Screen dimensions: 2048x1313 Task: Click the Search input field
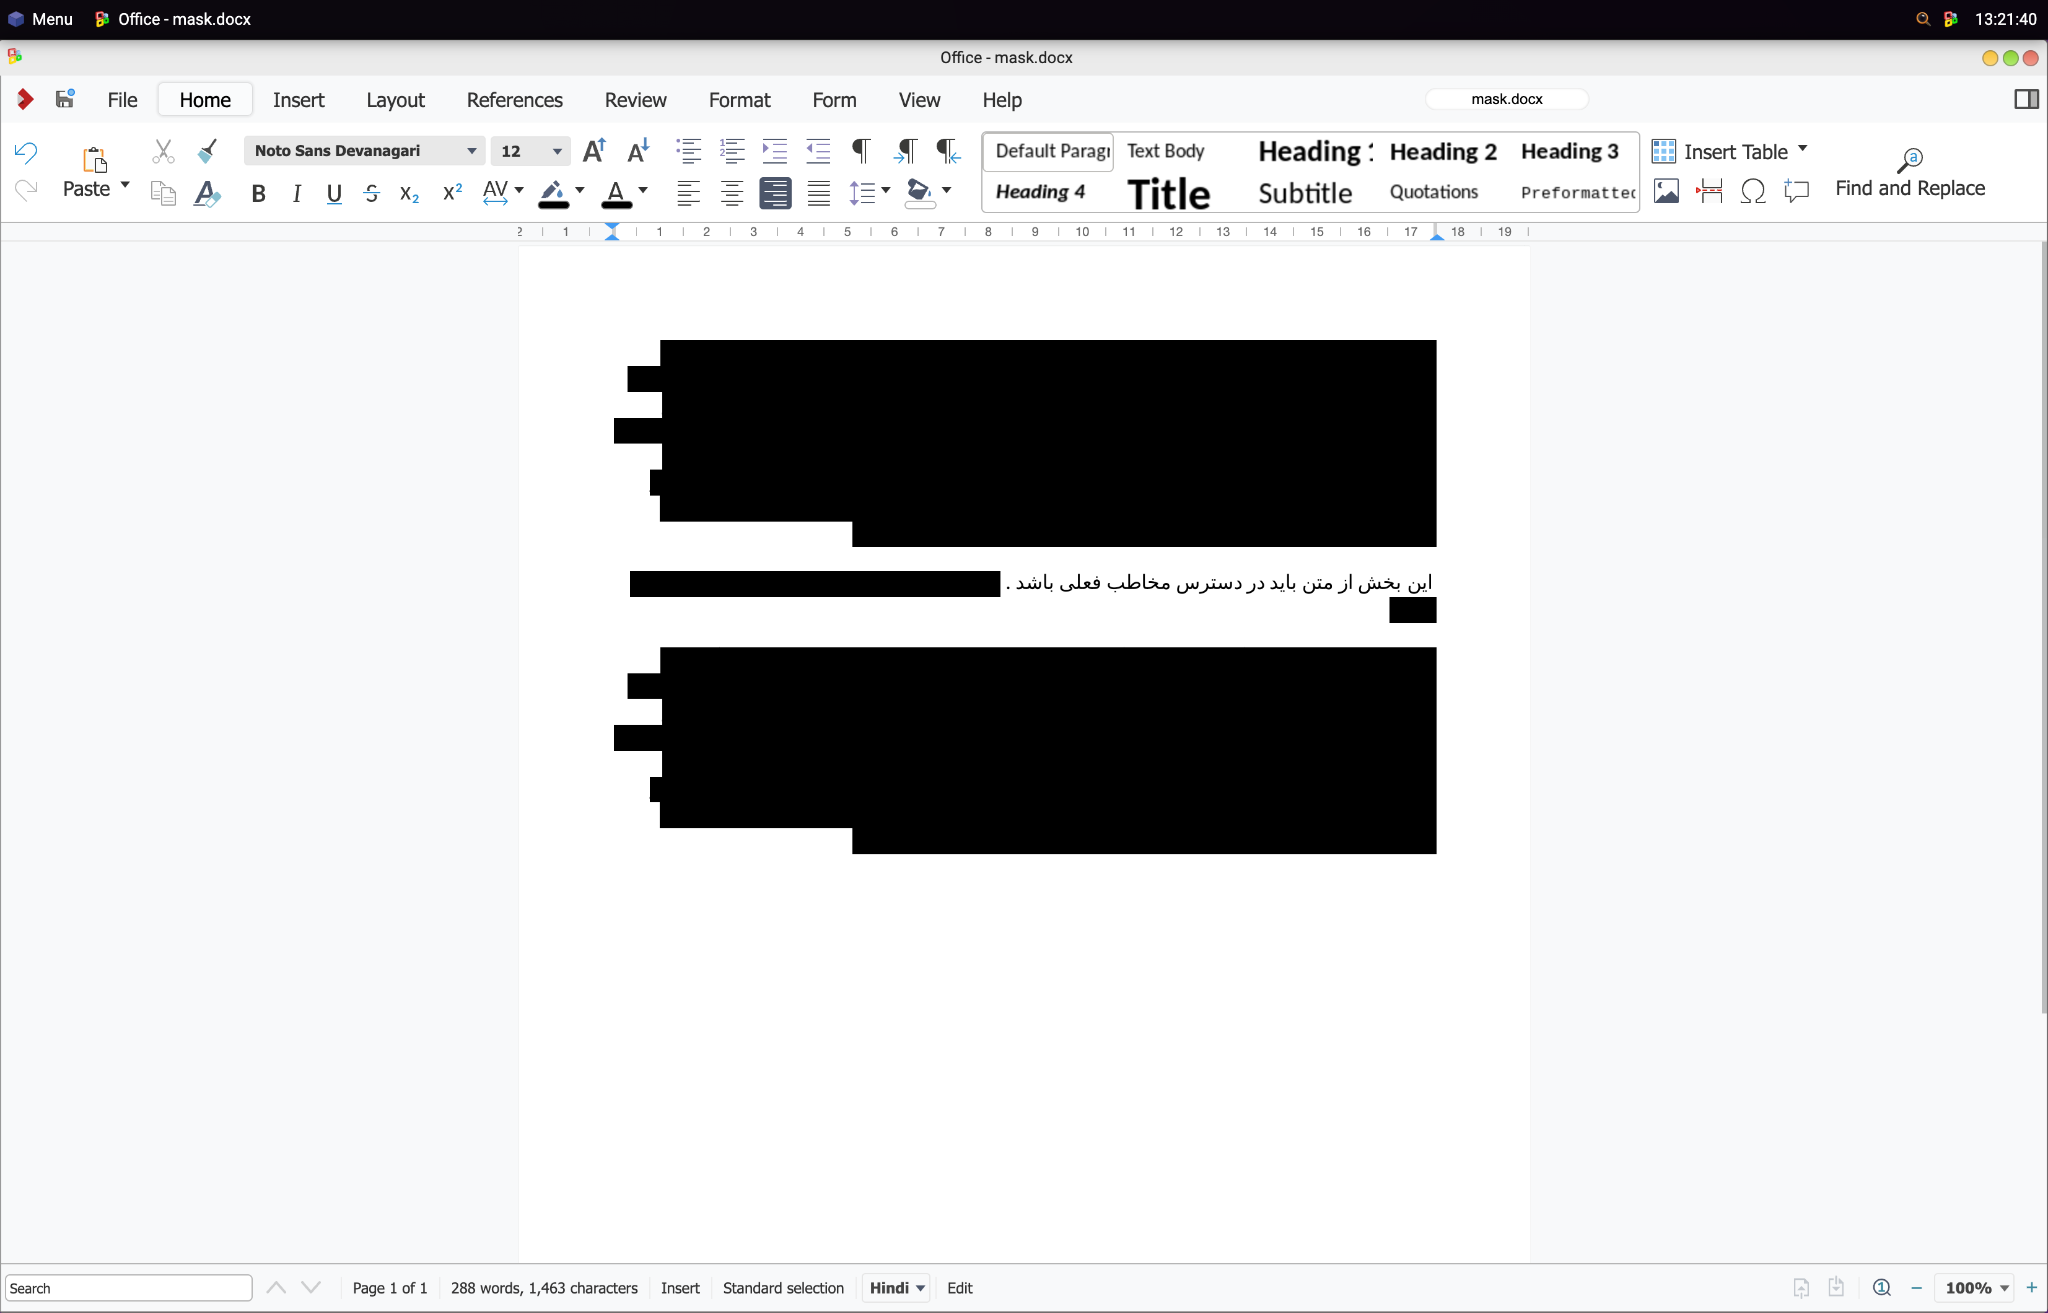point(128,1288)
